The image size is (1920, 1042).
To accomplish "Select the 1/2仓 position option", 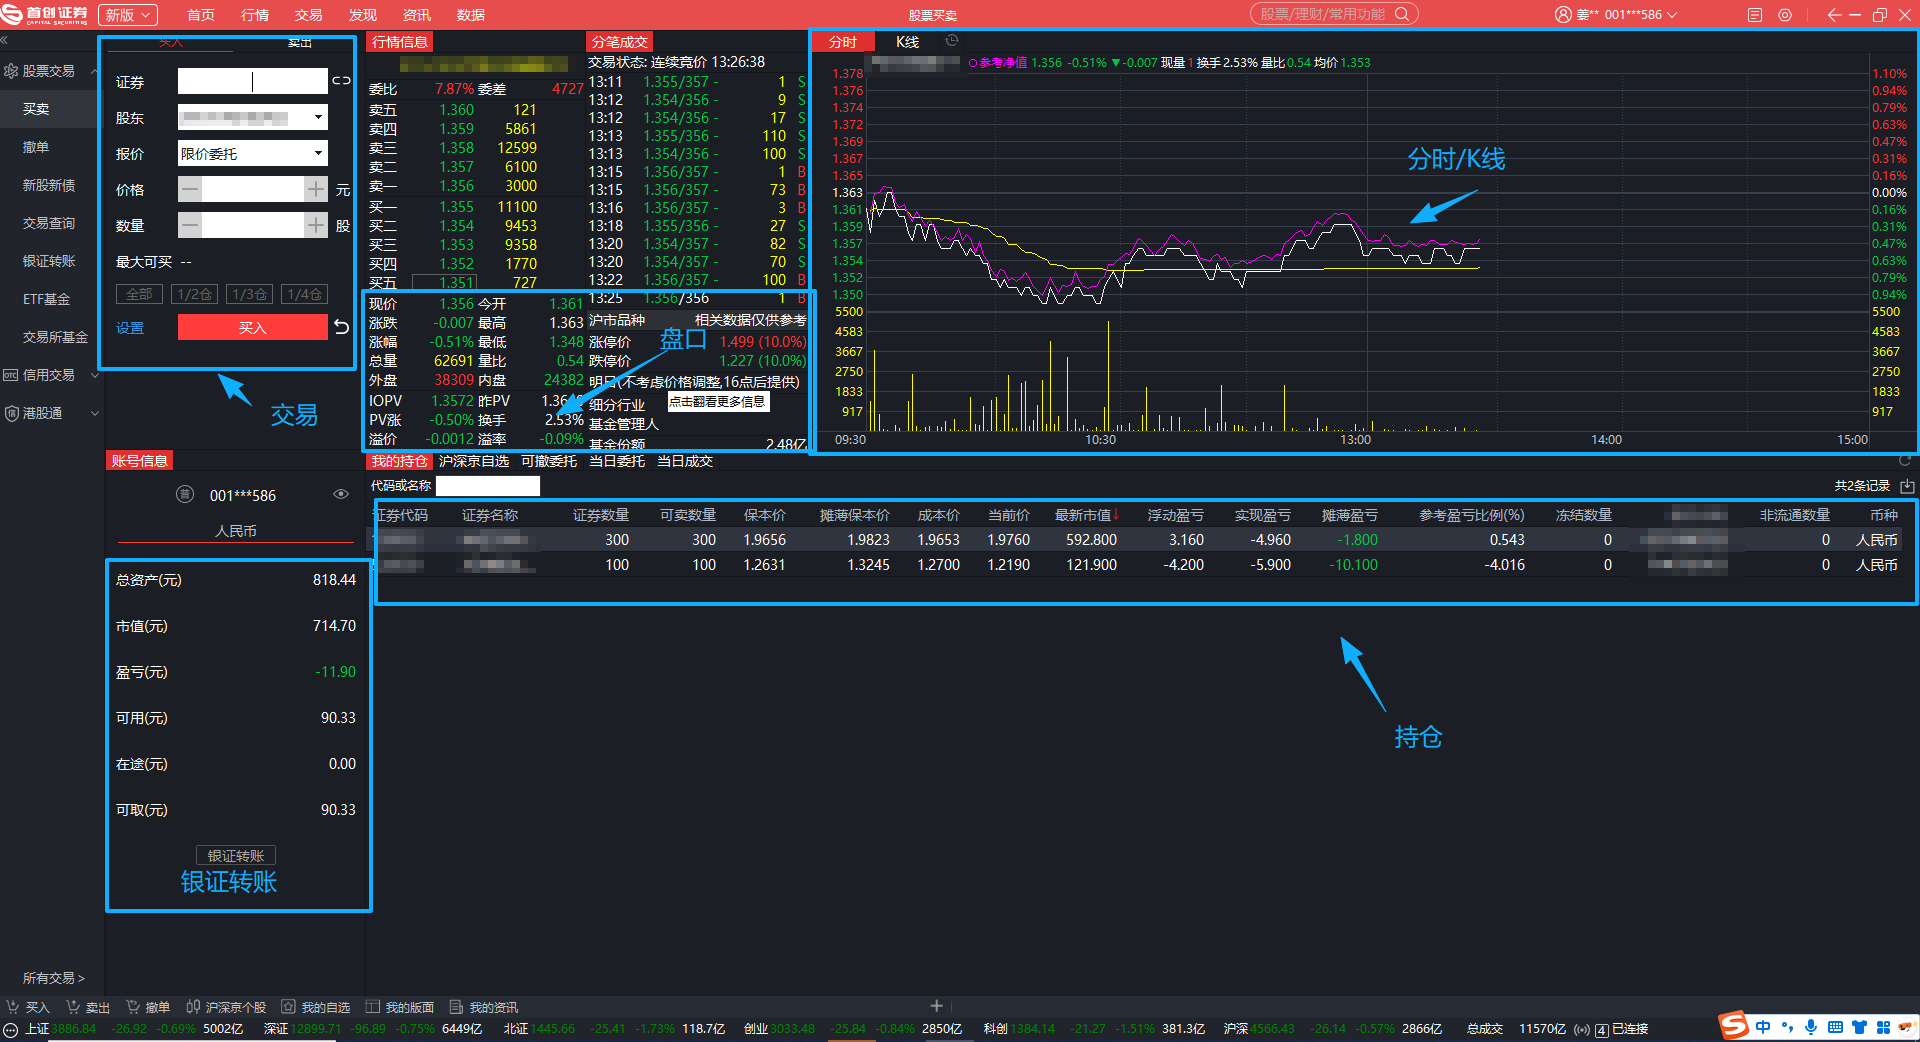I will [194, 294].
